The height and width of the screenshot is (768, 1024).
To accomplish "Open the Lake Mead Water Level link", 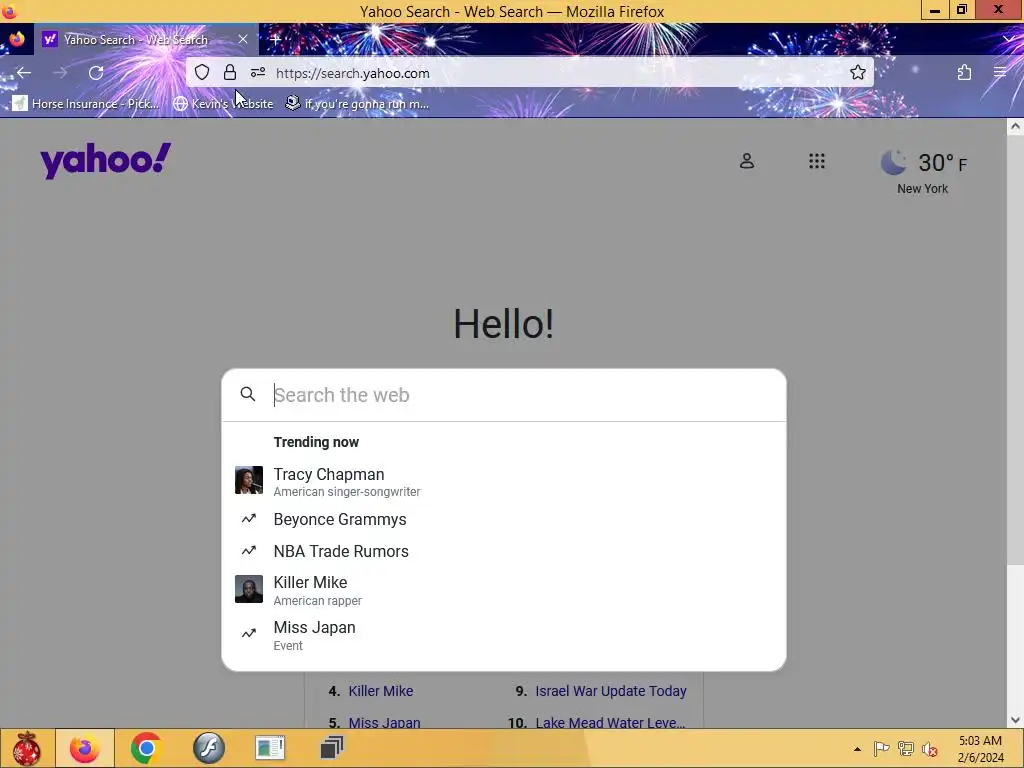I will coord(610,722).
